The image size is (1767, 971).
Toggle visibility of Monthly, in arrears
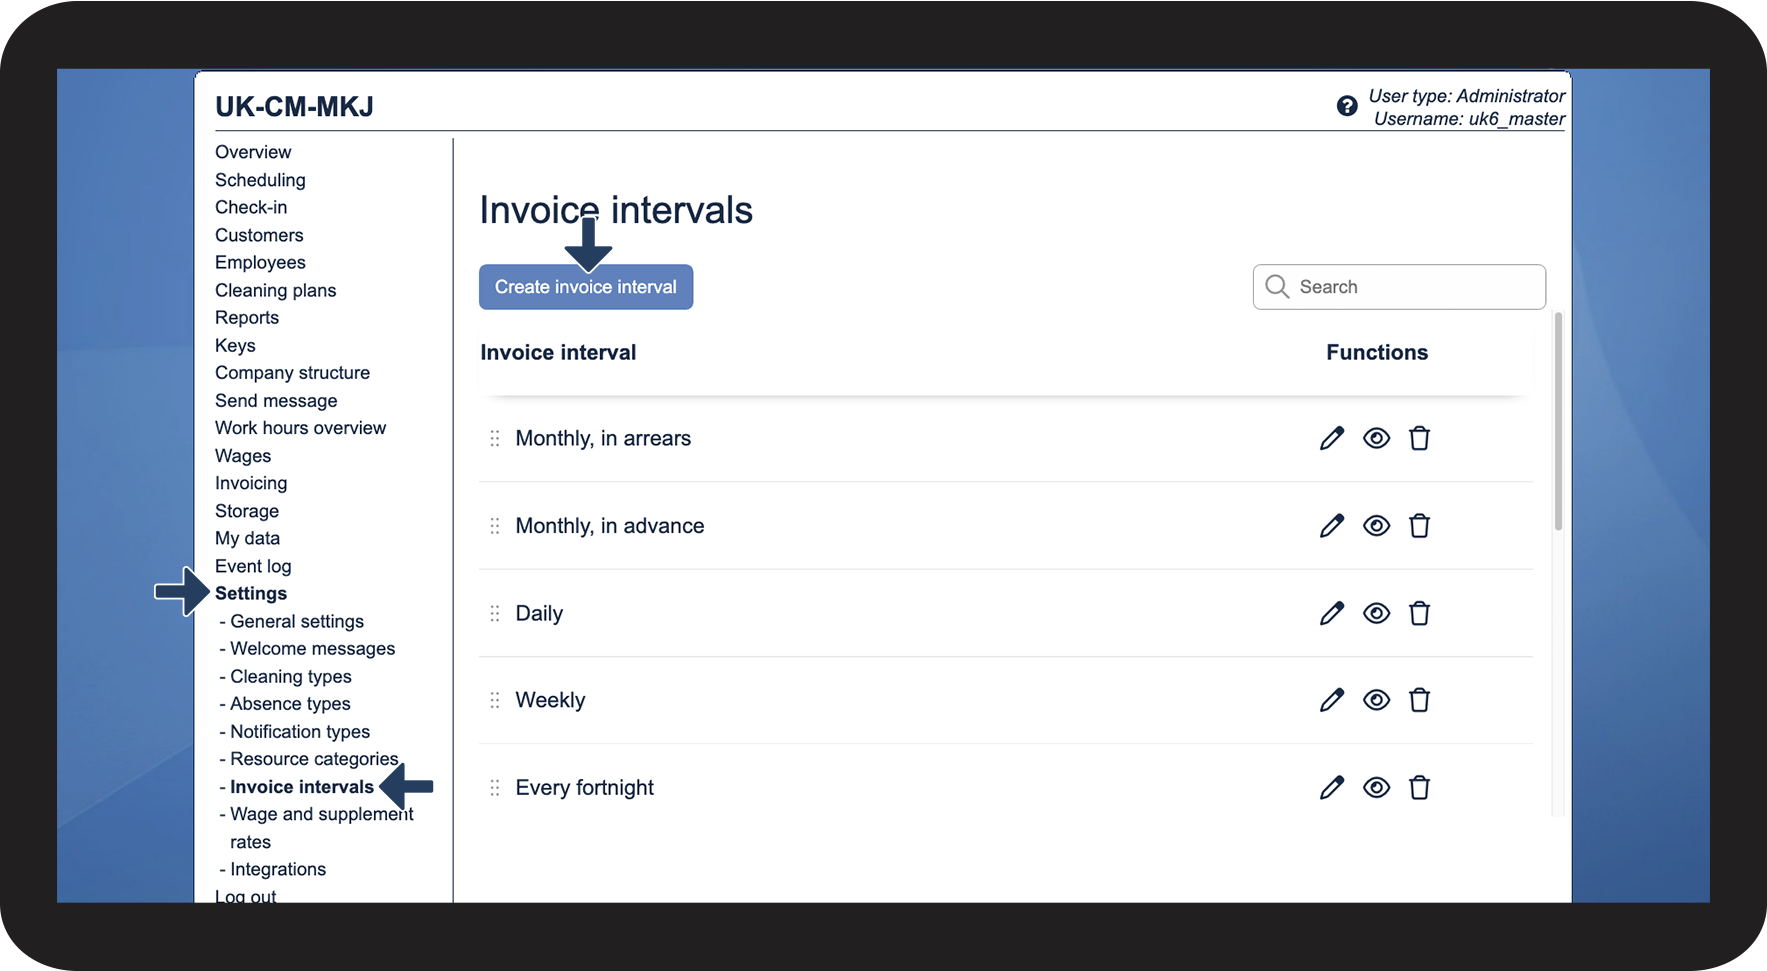click(1376, 438)
